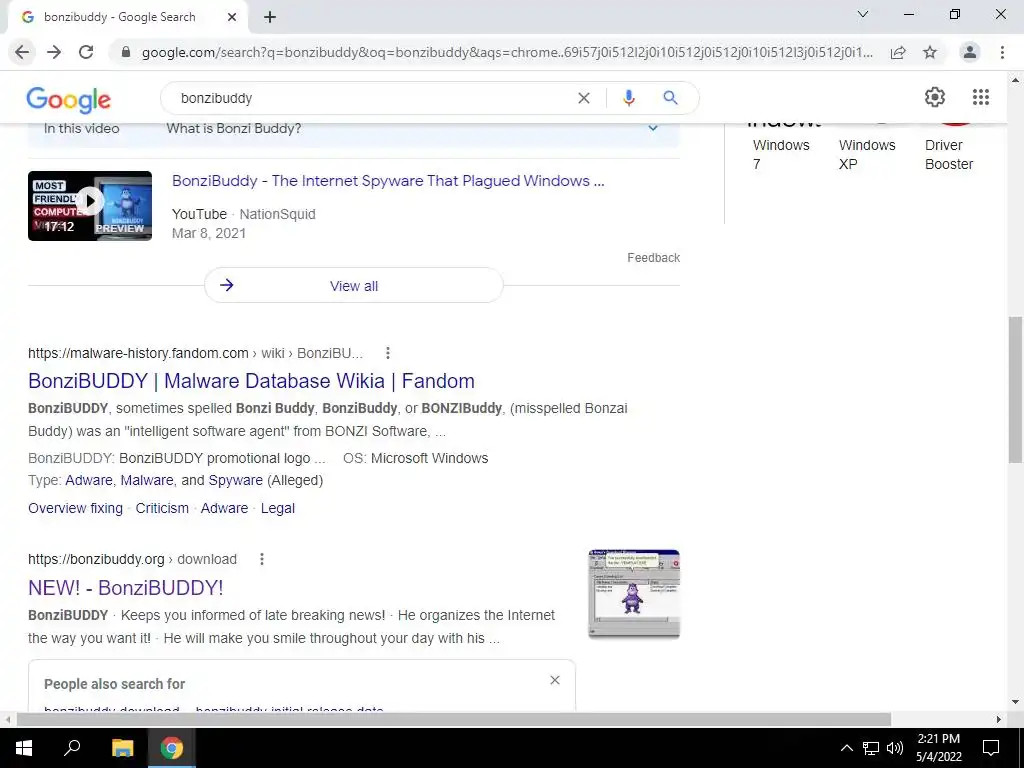
Task: Open the Chrome profile avatar icon
Action: [970, 52]
